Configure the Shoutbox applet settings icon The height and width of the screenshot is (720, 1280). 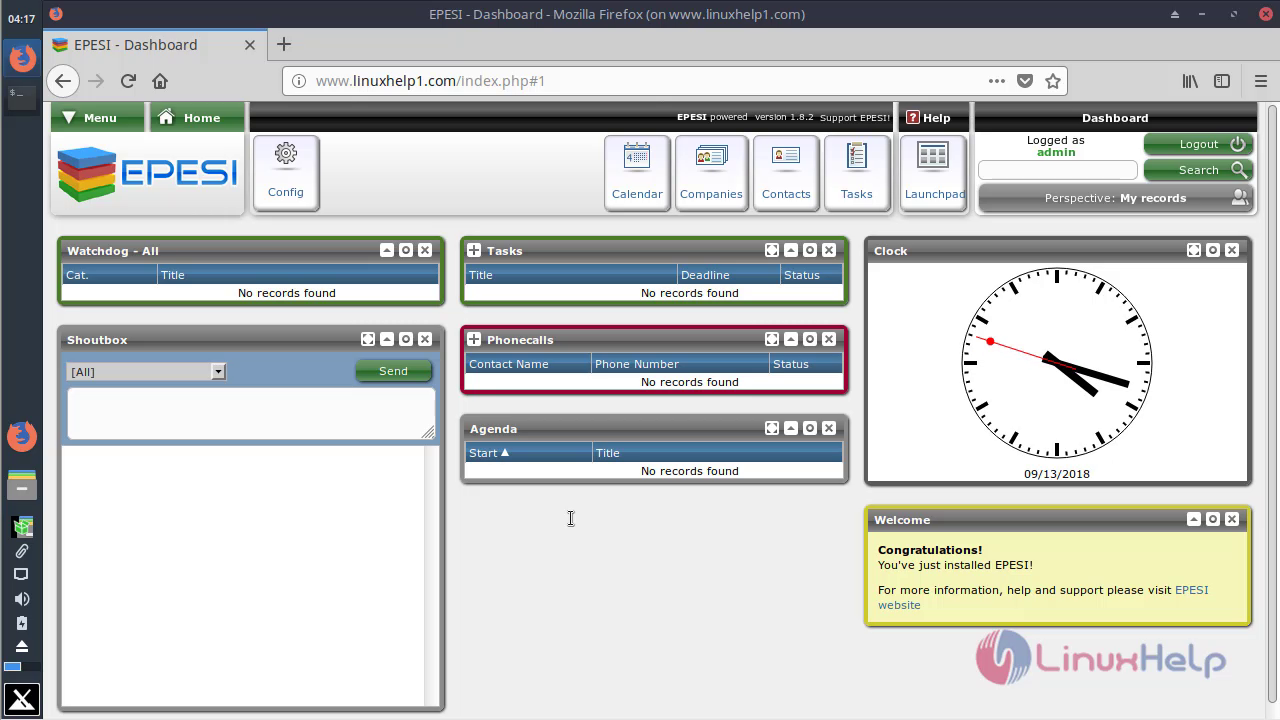(x=406, y=339)
